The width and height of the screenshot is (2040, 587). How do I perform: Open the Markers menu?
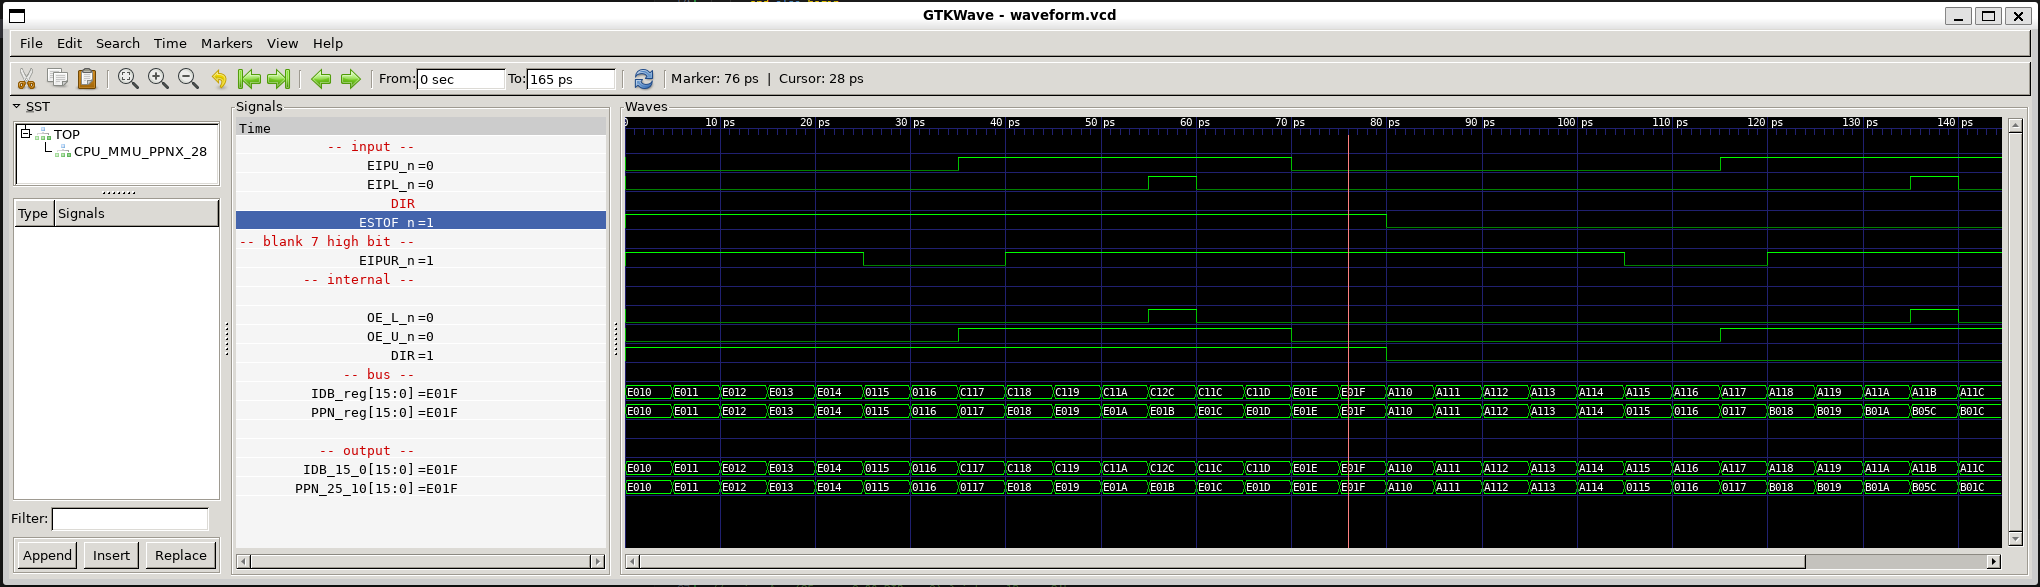point(227,43)
